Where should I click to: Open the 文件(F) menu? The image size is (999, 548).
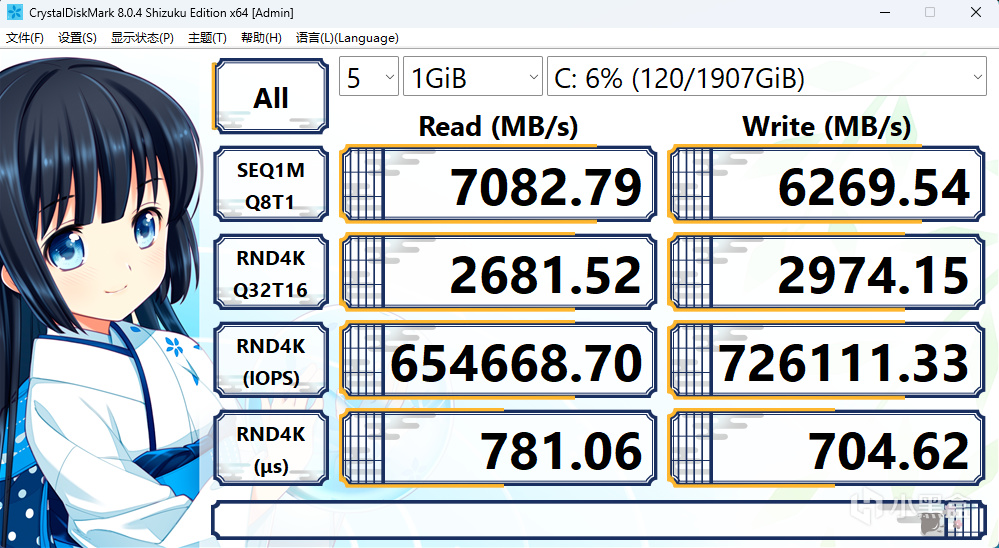25,38
